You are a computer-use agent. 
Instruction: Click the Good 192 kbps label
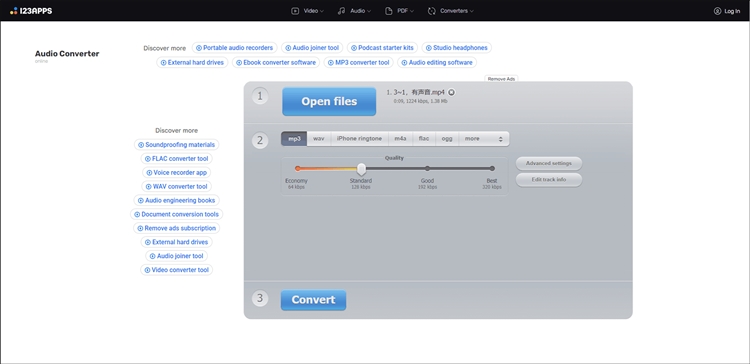pos(427,184)
